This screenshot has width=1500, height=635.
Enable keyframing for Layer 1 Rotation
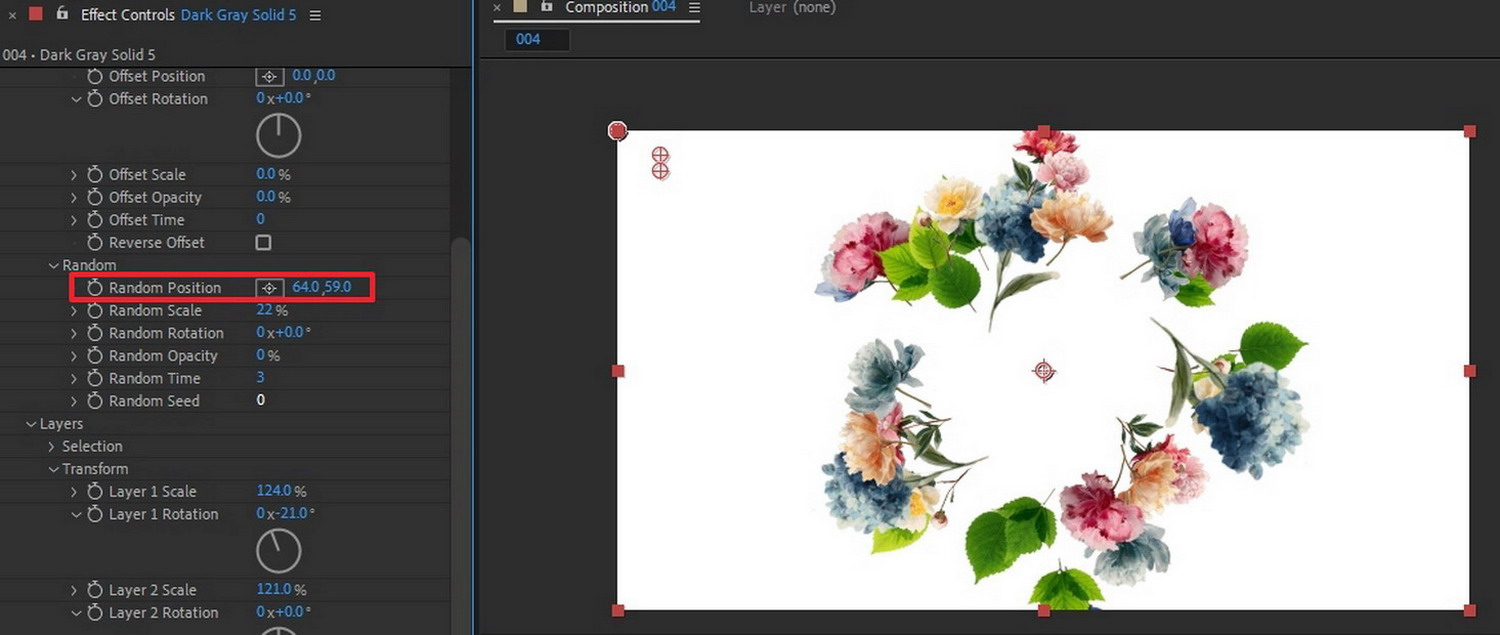[95, 514]
